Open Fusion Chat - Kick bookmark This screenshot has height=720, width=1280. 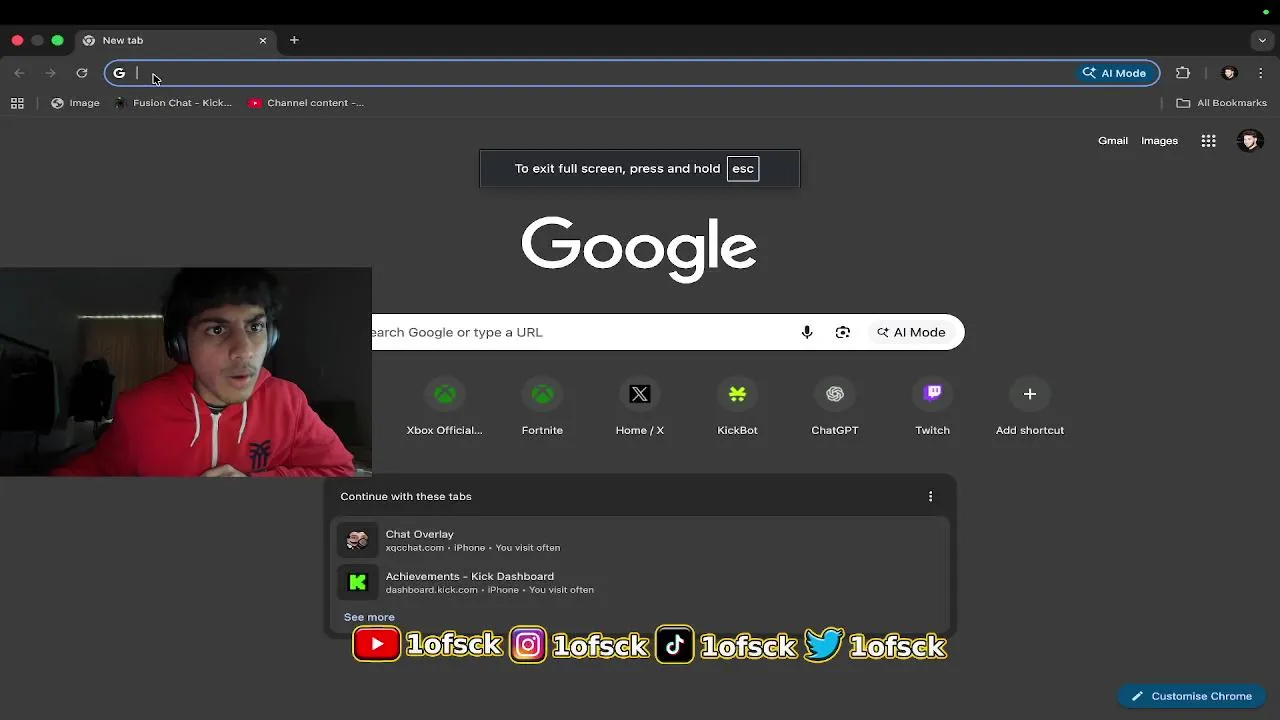coord(173,103)
